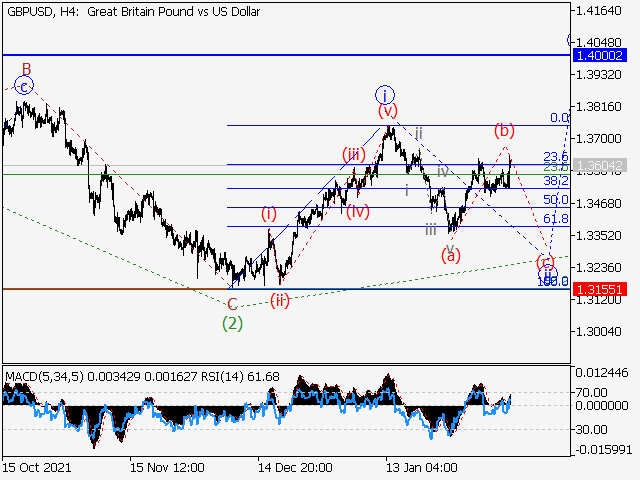Select the red (i) wave label

pos(269,213)
